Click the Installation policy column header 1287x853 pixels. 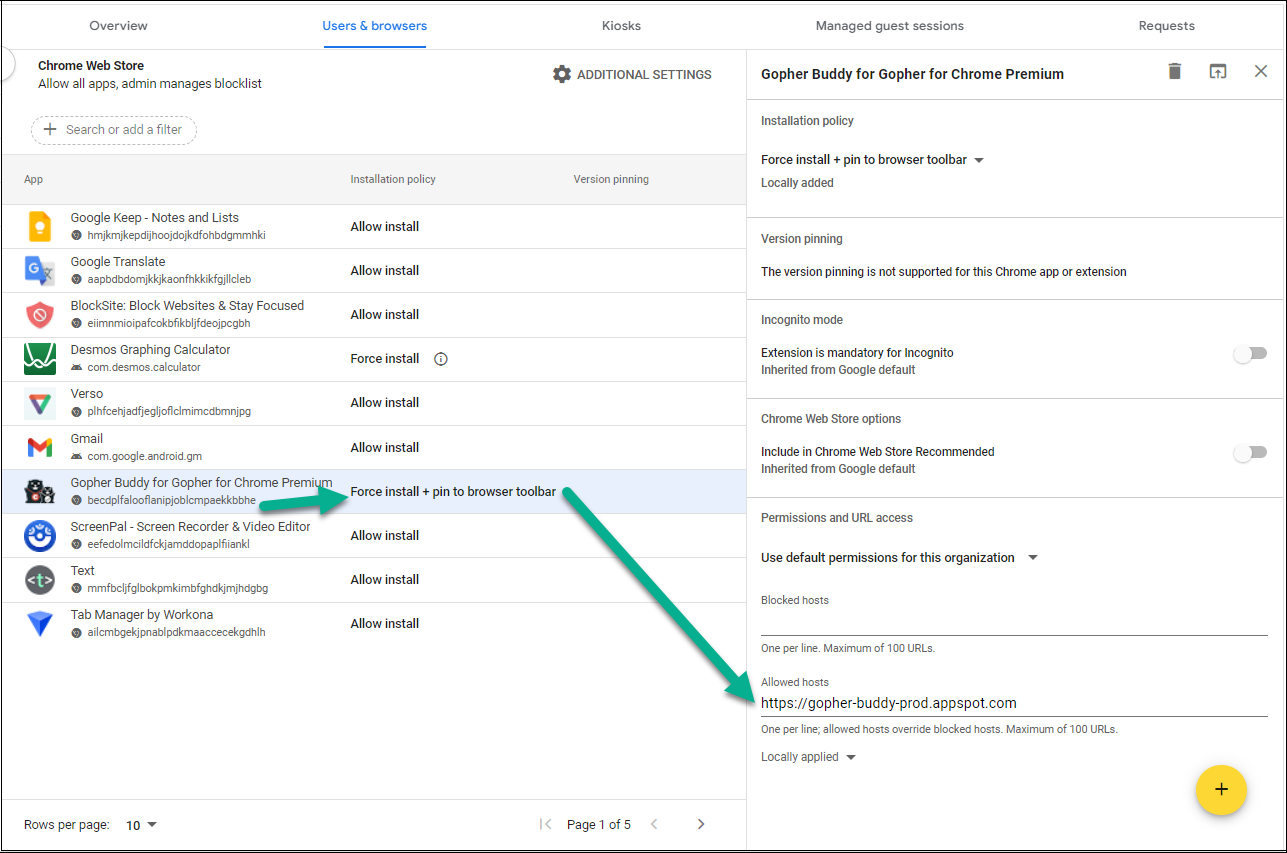393,180
